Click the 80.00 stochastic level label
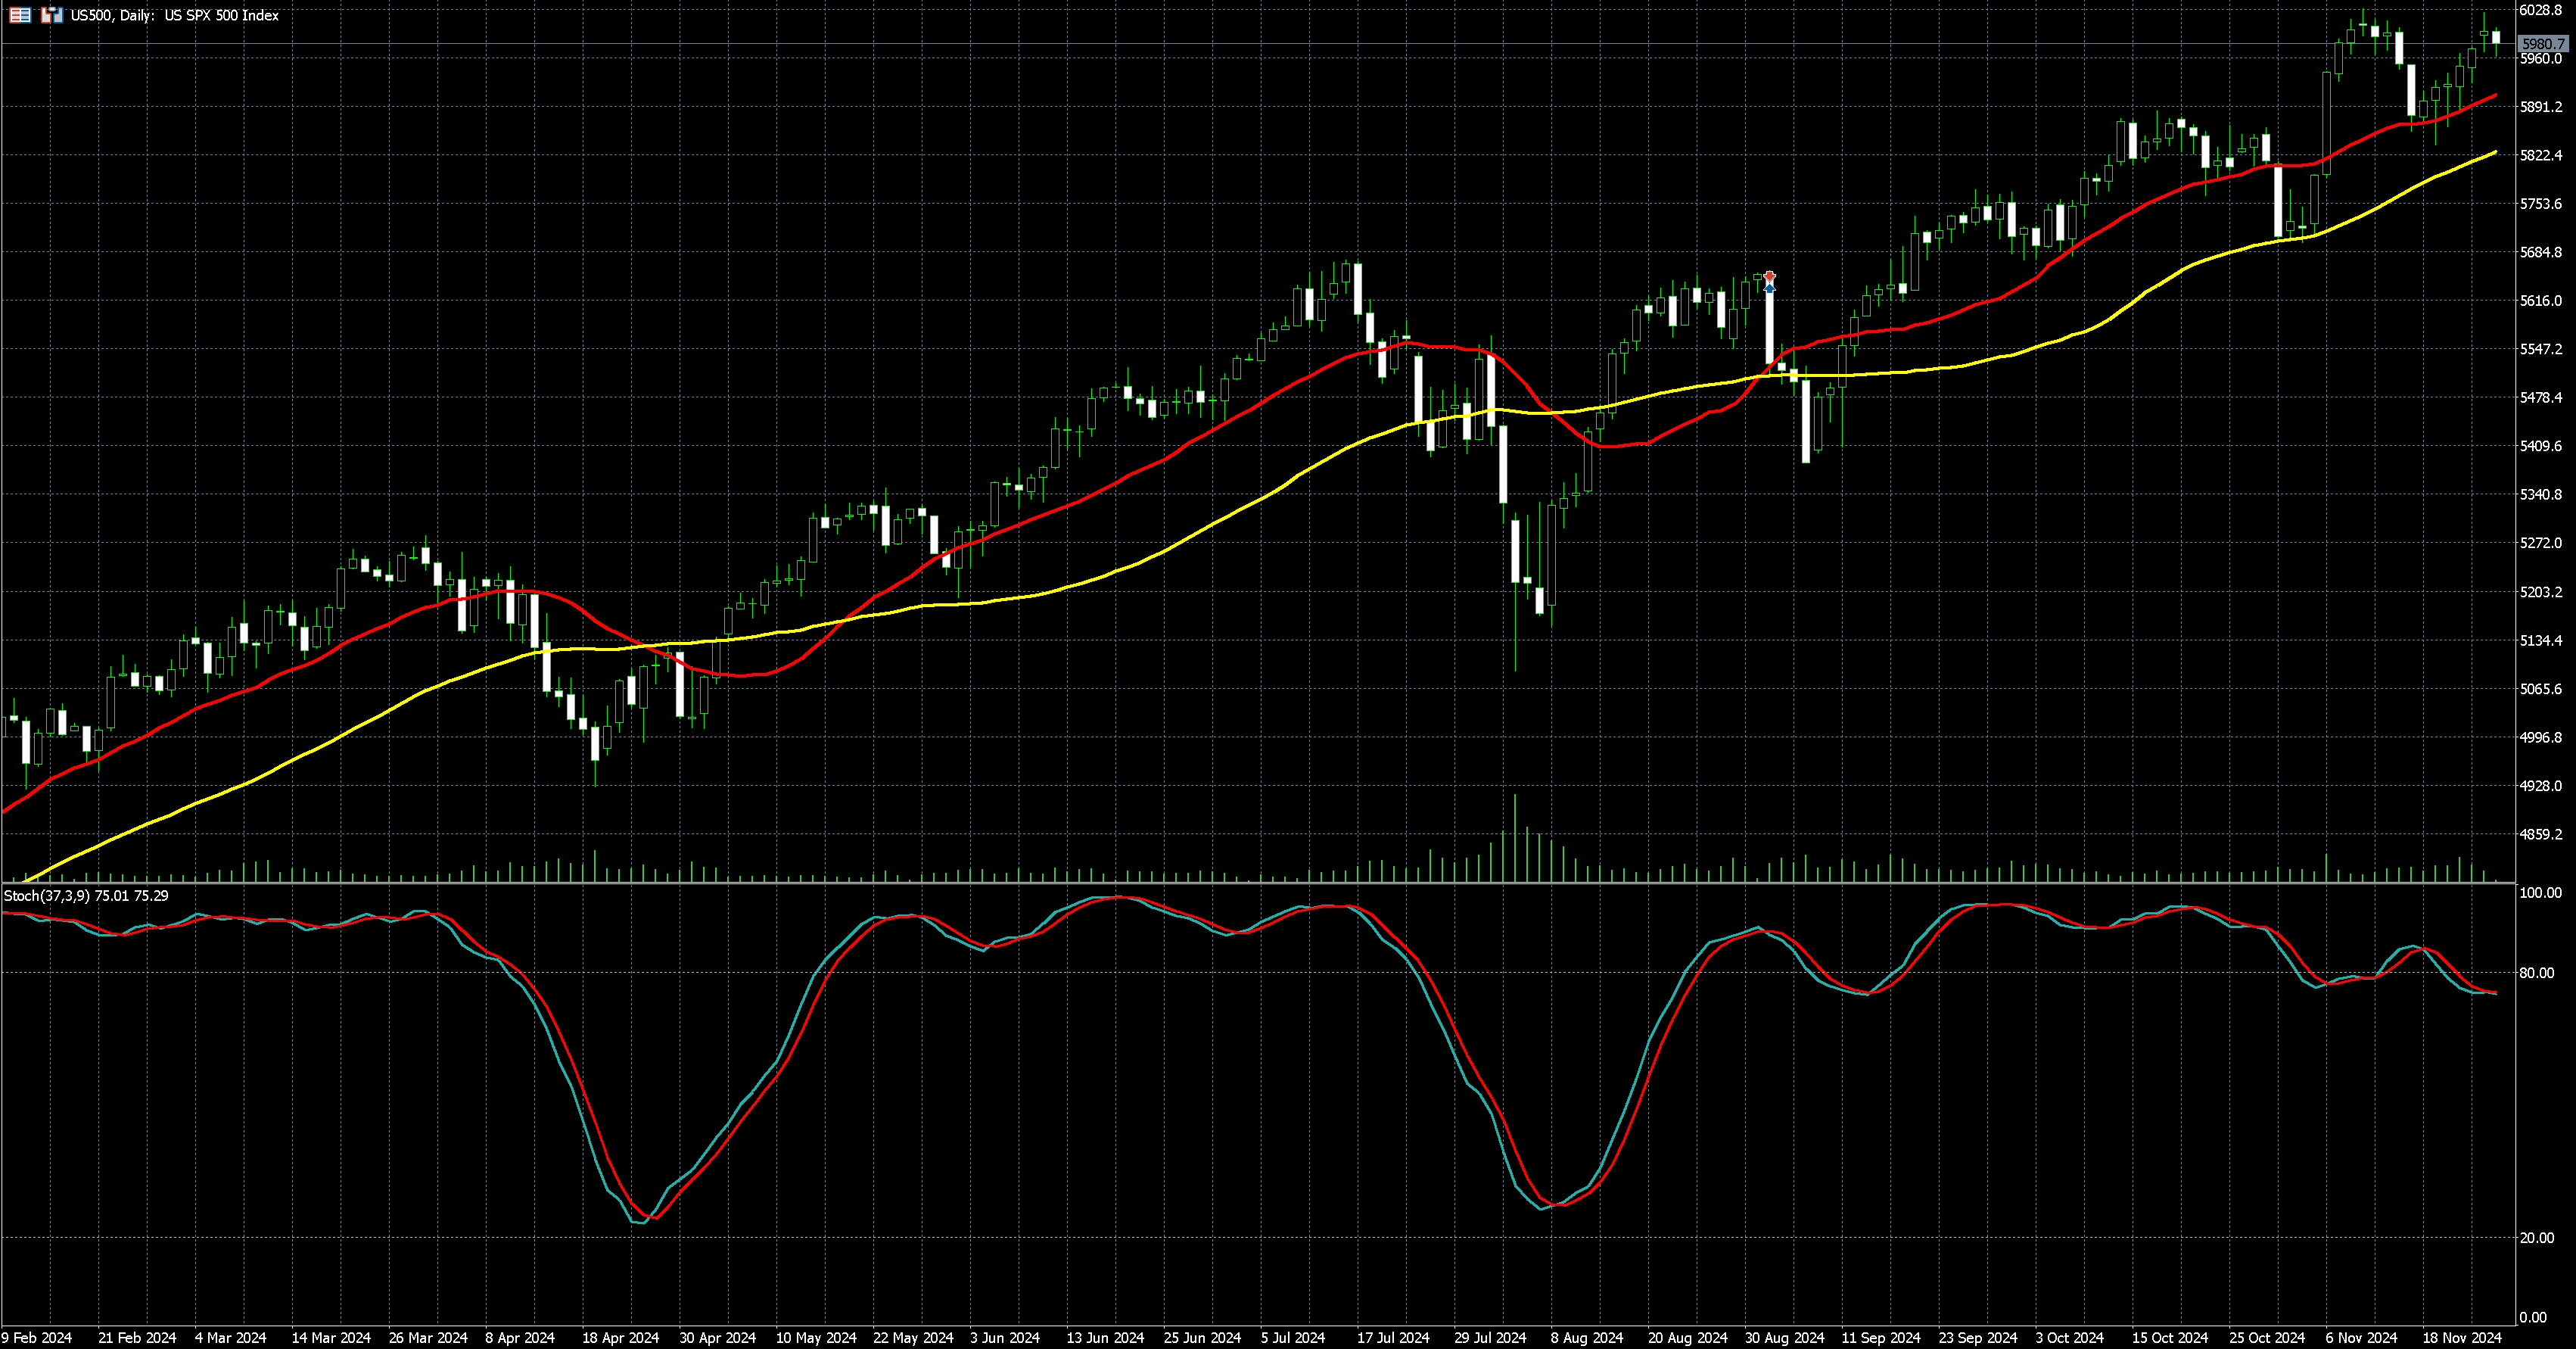This screenshot has width=2576, height=1349. (x=2538, y=972)
